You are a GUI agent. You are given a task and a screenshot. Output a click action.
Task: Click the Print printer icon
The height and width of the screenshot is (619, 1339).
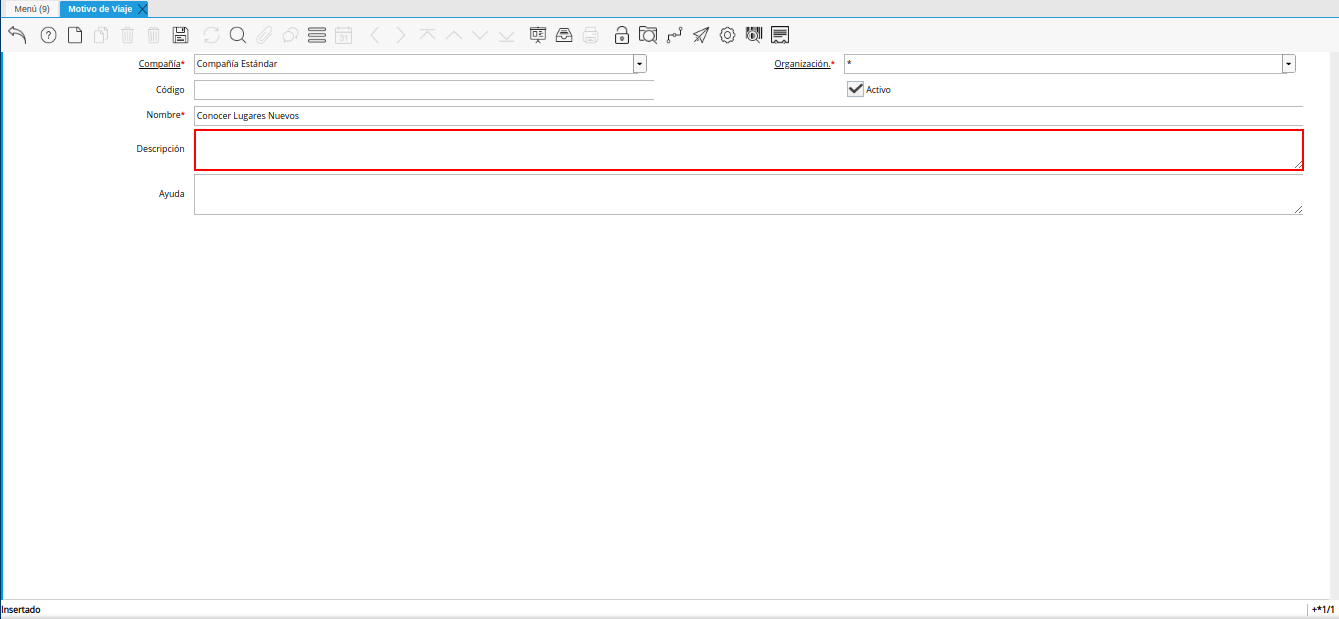591,35
